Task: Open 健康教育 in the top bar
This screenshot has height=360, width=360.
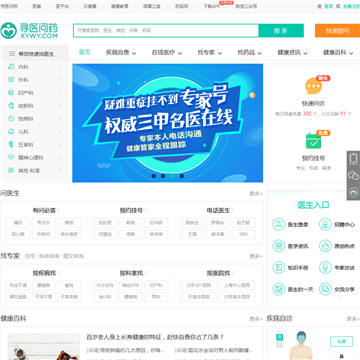Action: 120,6
